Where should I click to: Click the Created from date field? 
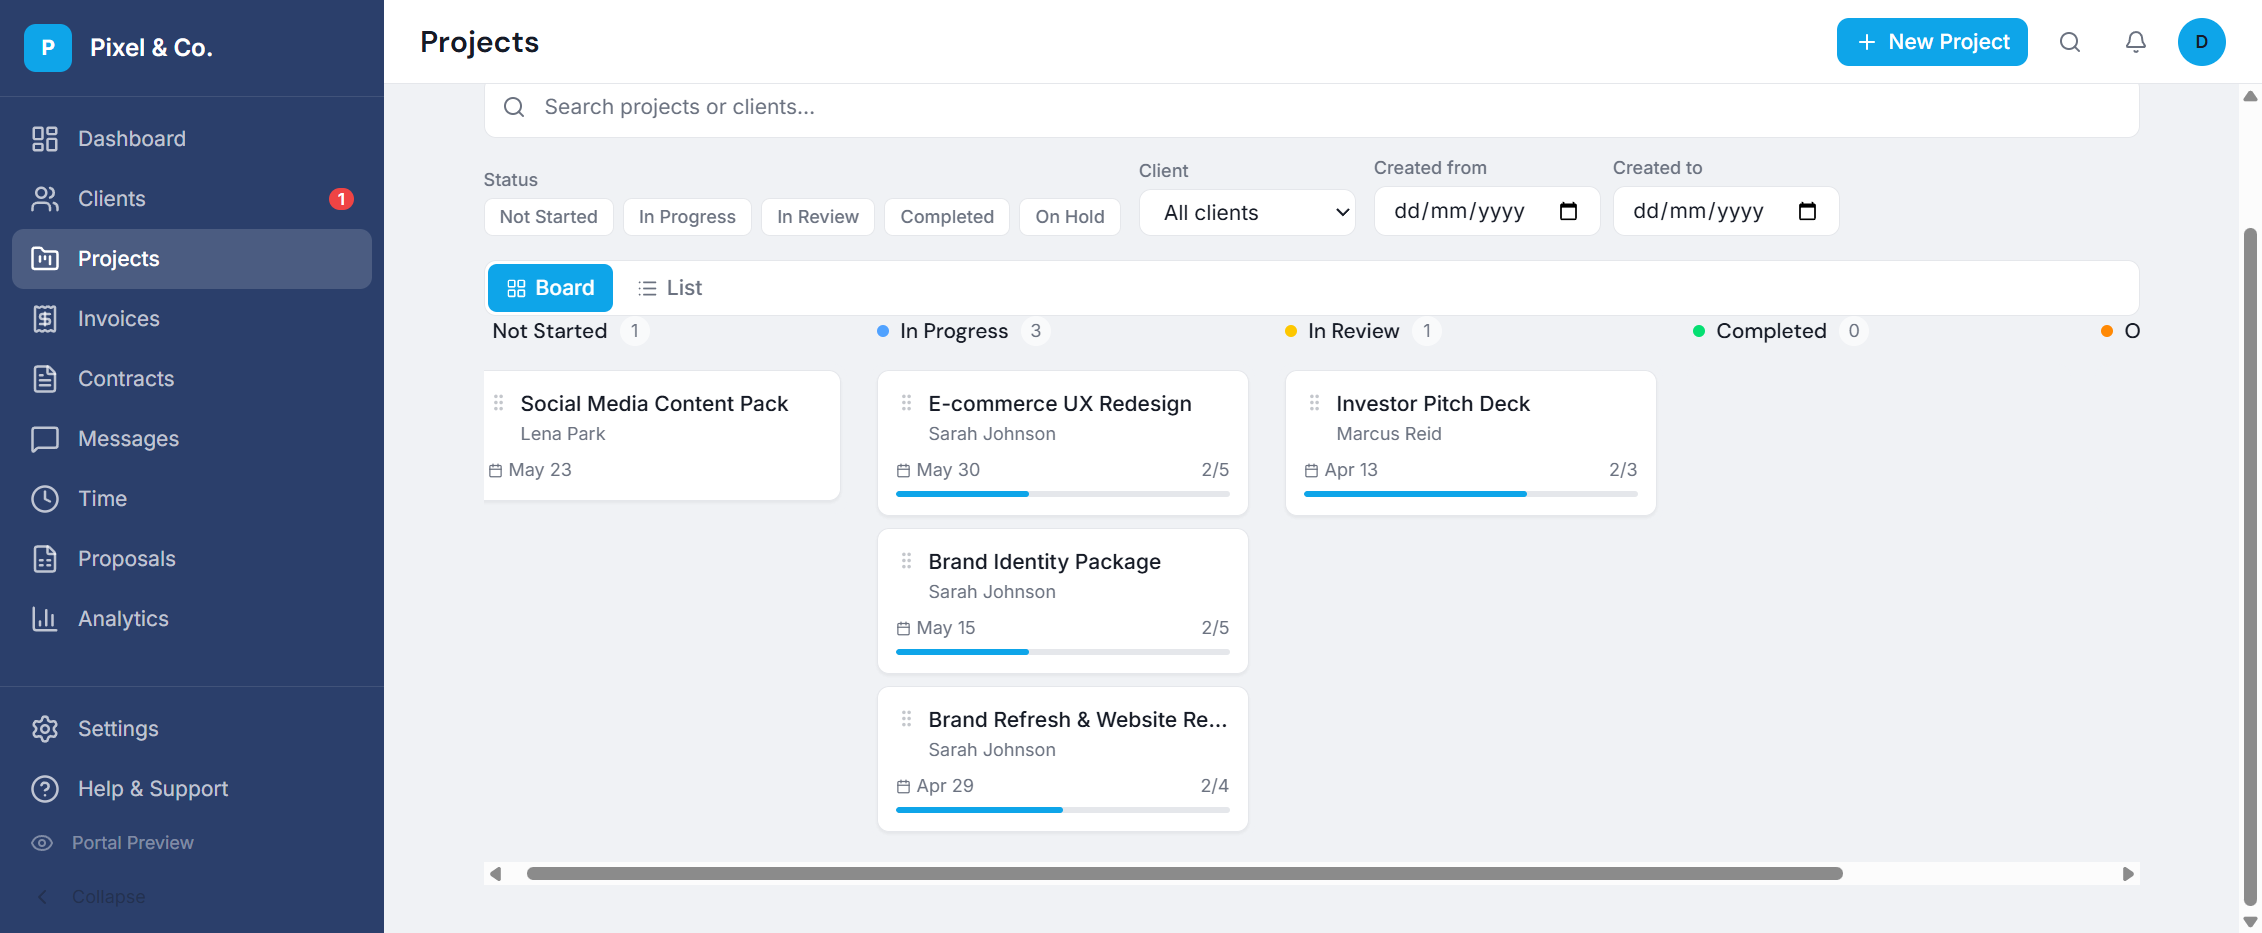(x=1487, y=211)
